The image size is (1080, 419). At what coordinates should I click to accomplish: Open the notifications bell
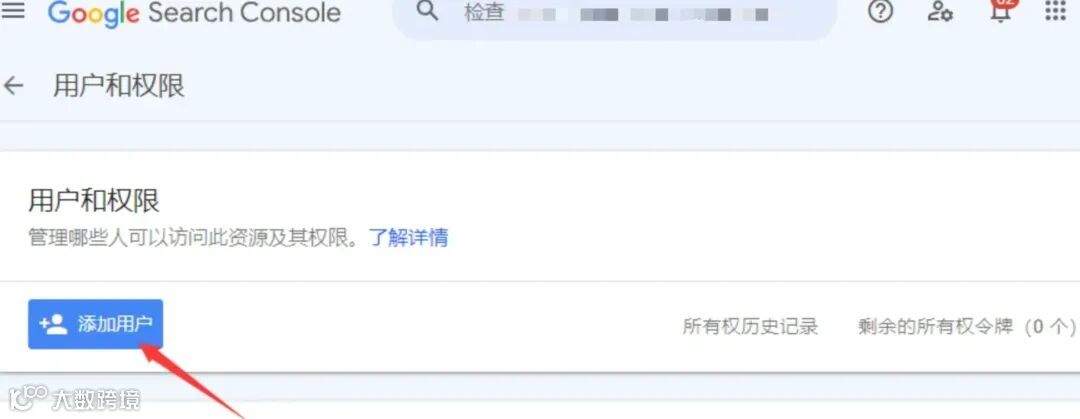pyautogui.click(x=999, y=12)
